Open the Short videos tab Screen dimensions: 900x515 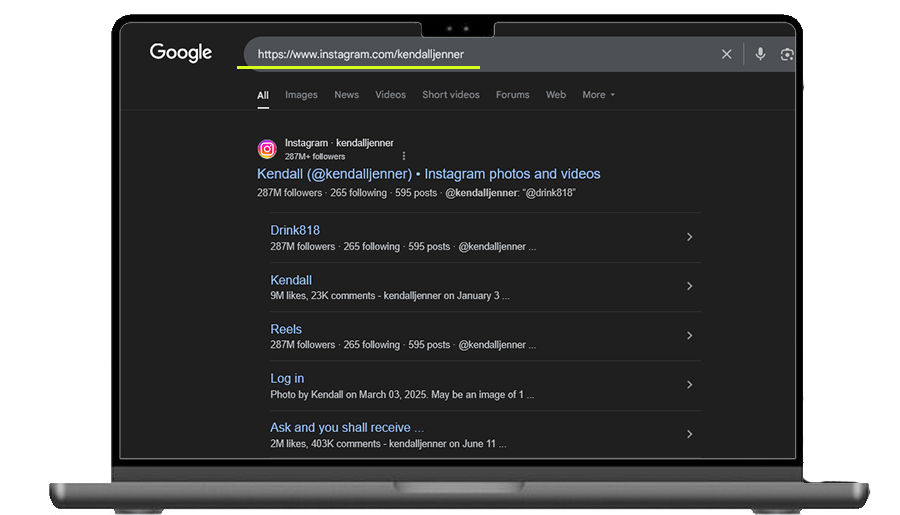(451, 95)
